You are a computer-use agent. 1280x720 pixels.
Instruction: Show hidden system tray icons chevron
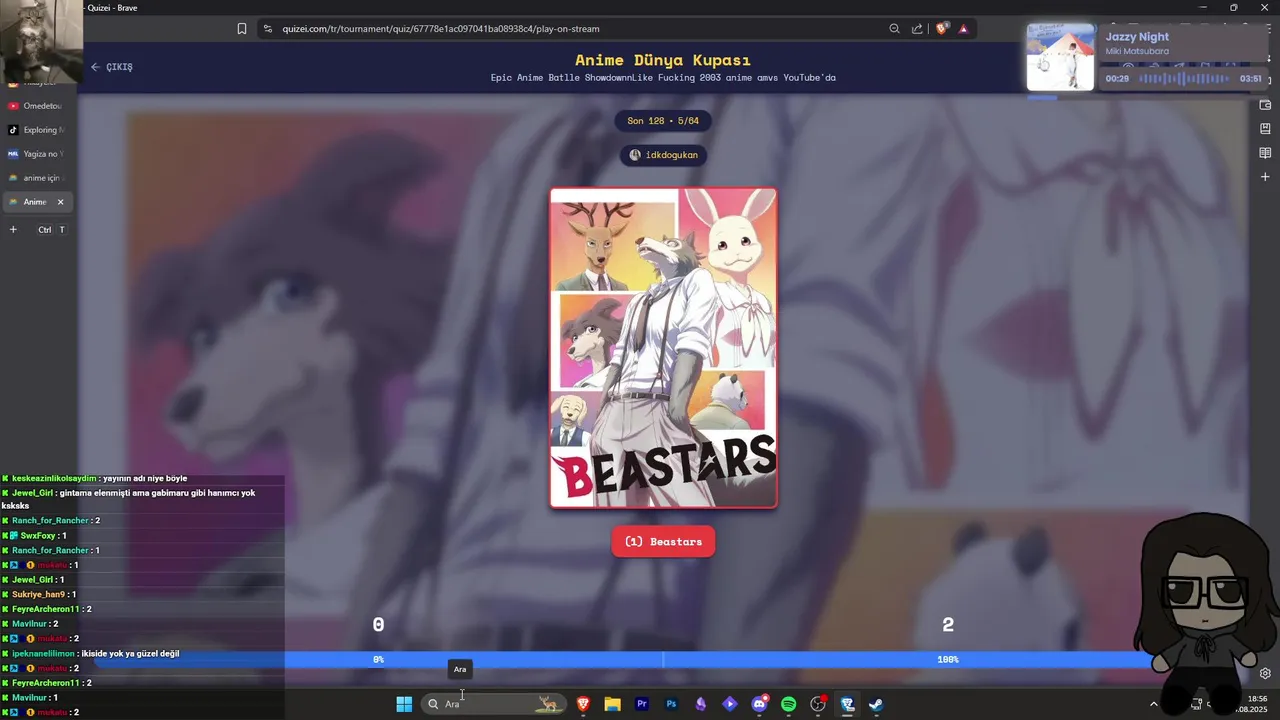pyautogui.click(x=1153, y=704)
